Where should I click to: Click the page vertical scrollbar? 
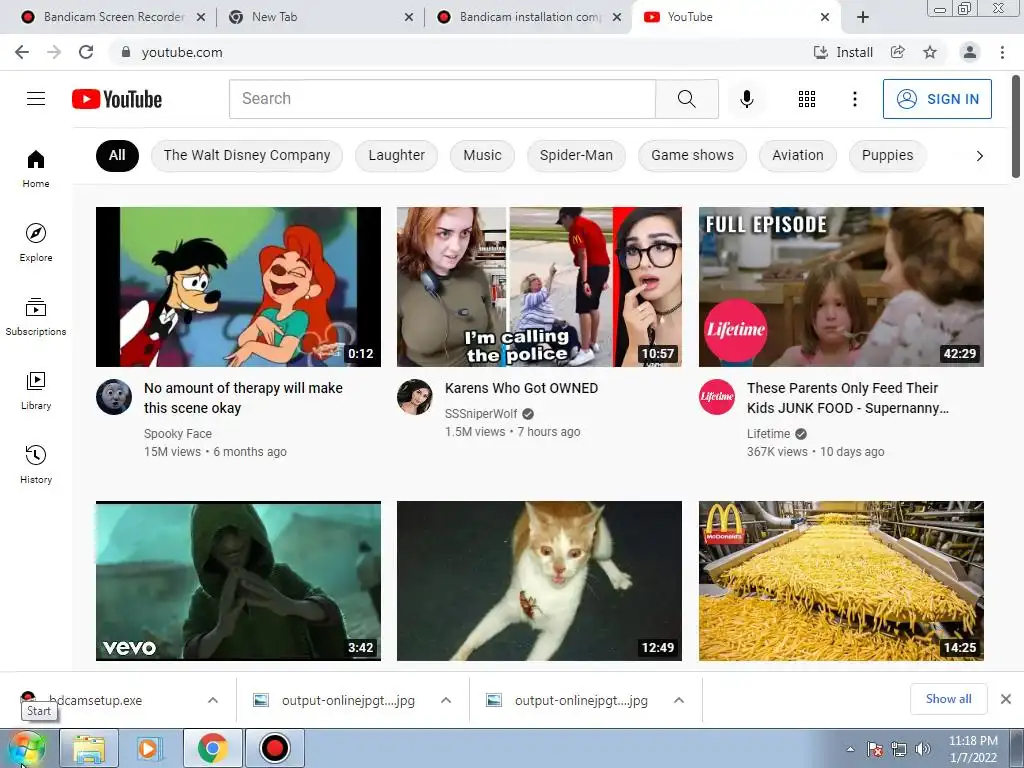(x=1016, y=126)
